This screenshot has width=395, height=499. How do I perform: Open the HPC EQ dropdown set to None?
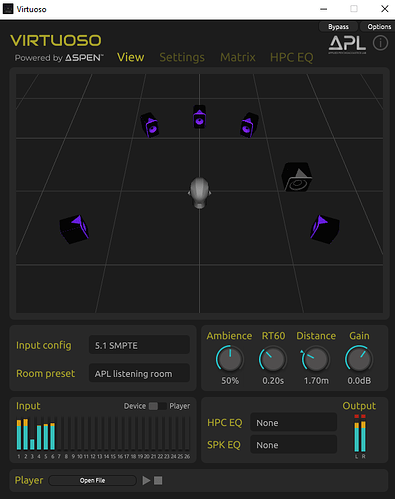pos(293,422)
